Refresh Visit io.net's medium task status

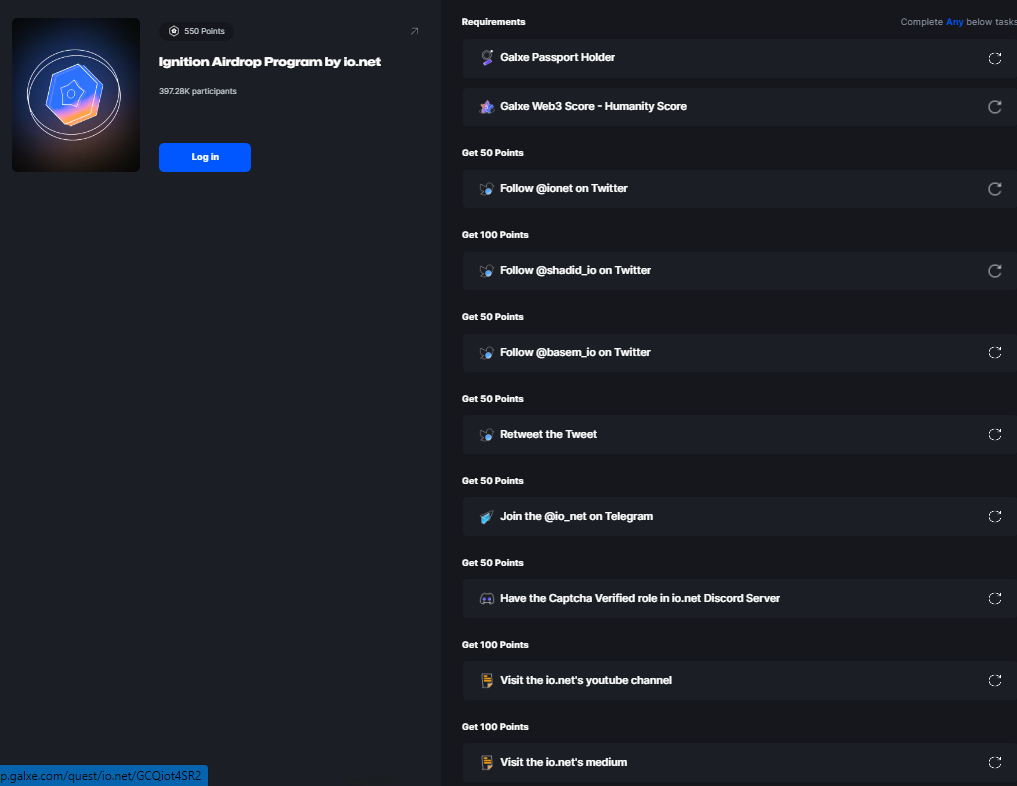pyautogui.click(x=994, y=763)
